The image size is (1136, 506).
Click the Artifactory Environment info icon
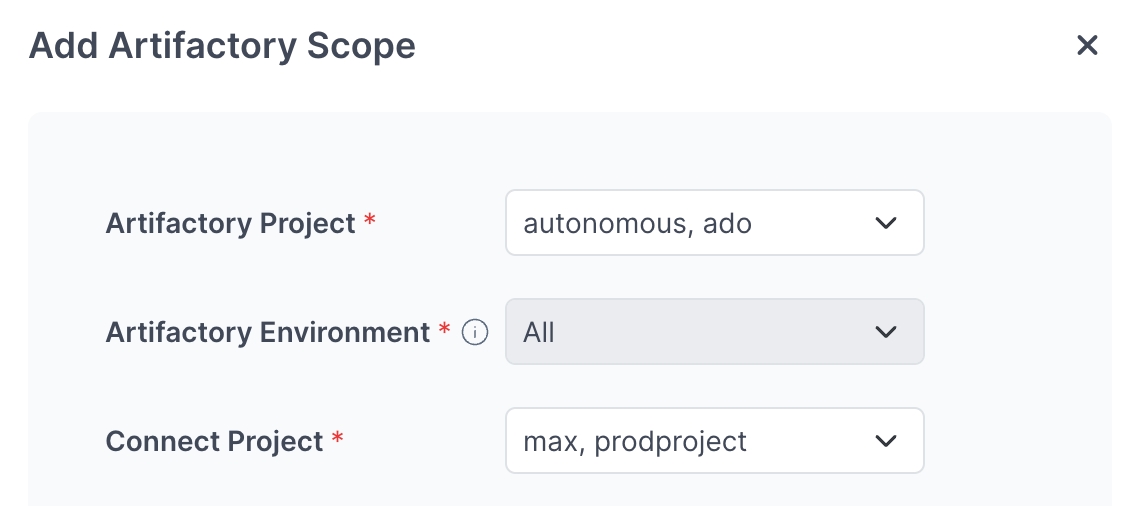point(475,332)
